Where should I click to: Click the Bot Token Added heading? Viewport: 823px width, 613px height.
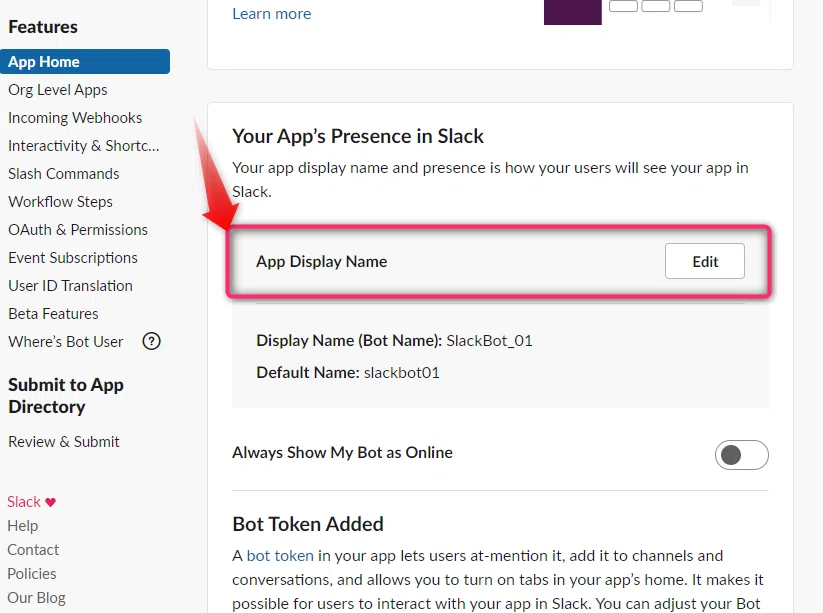(x=308, y=524)
